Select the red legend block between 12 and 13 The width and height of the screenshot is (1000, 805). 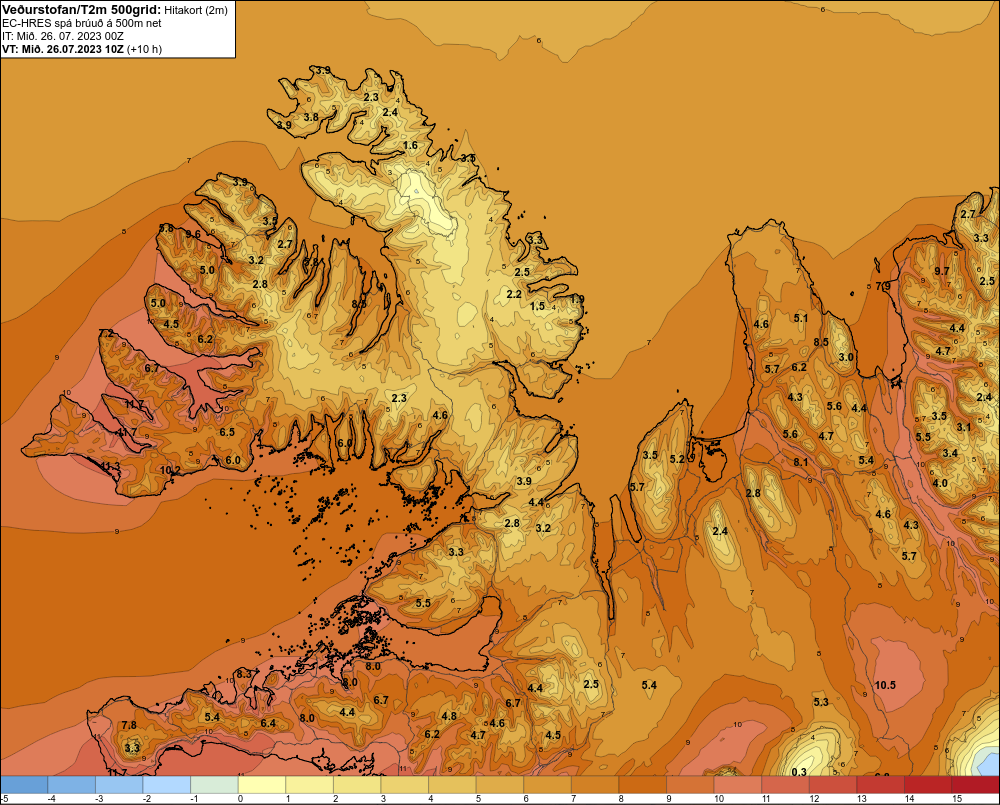833,785
